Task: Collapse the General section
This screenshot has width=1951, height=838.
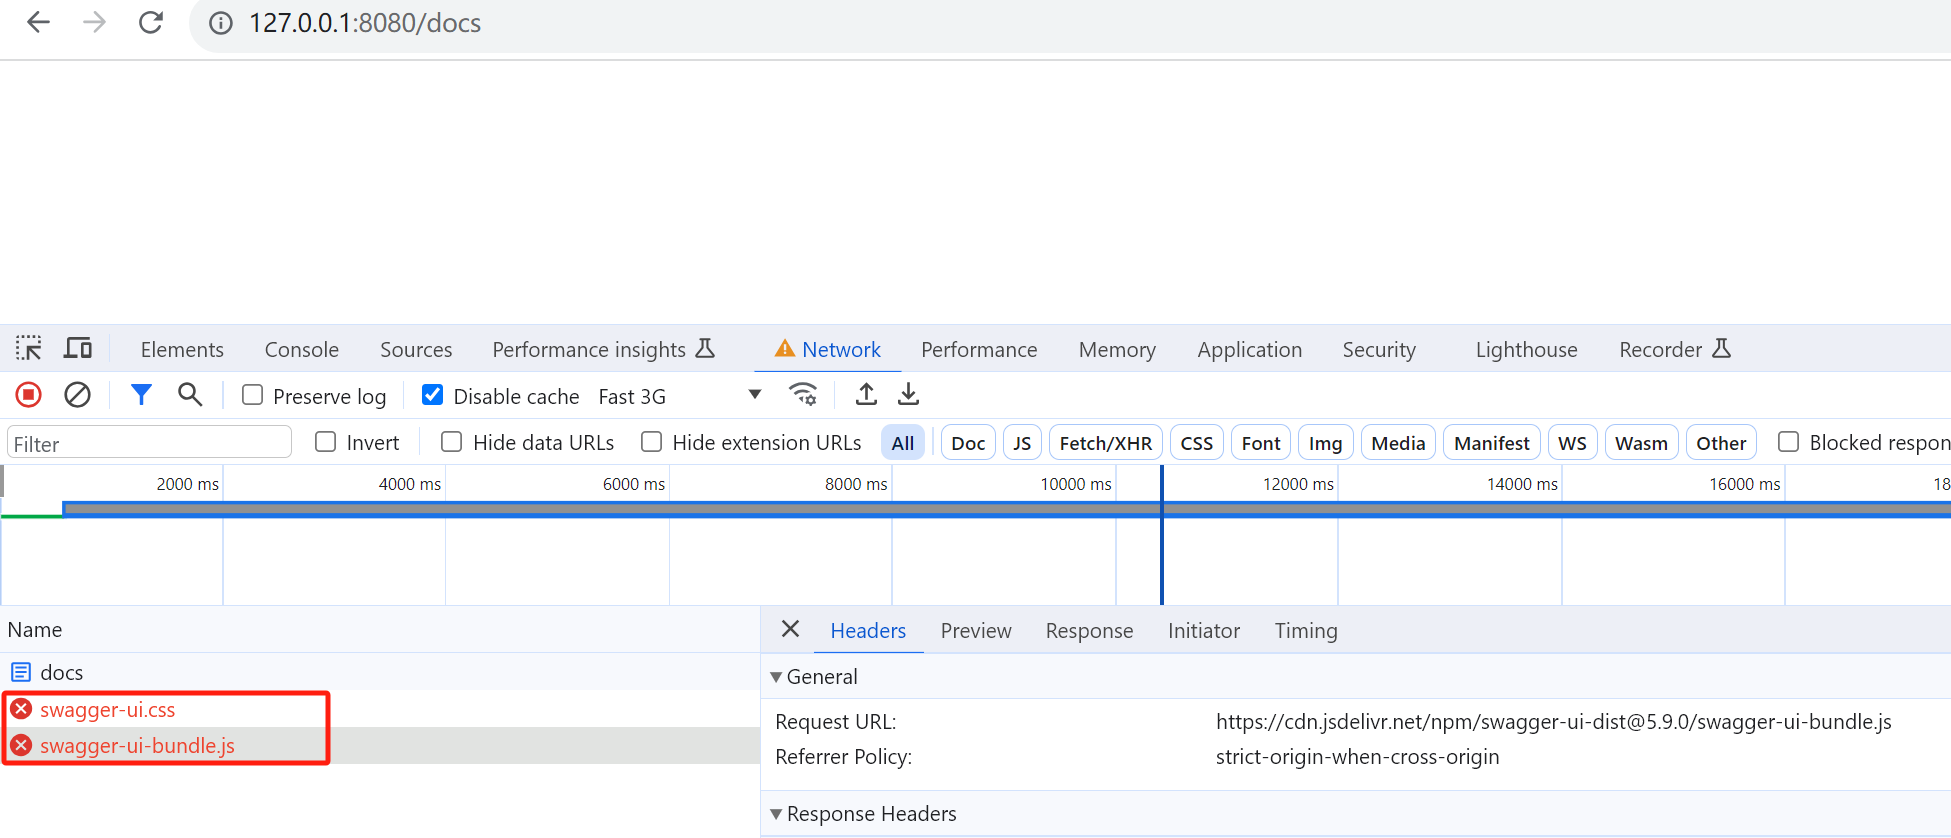Action: point(776,677)
